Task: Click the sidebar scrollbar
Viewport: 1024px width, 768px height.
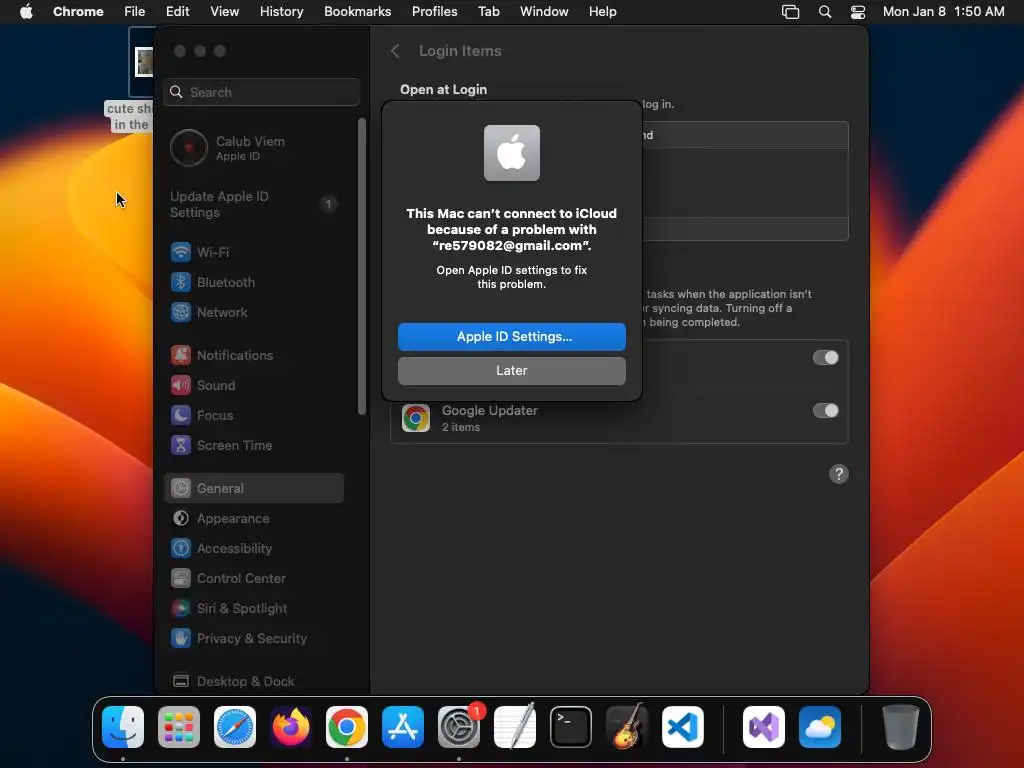Action: coord(362,266)
